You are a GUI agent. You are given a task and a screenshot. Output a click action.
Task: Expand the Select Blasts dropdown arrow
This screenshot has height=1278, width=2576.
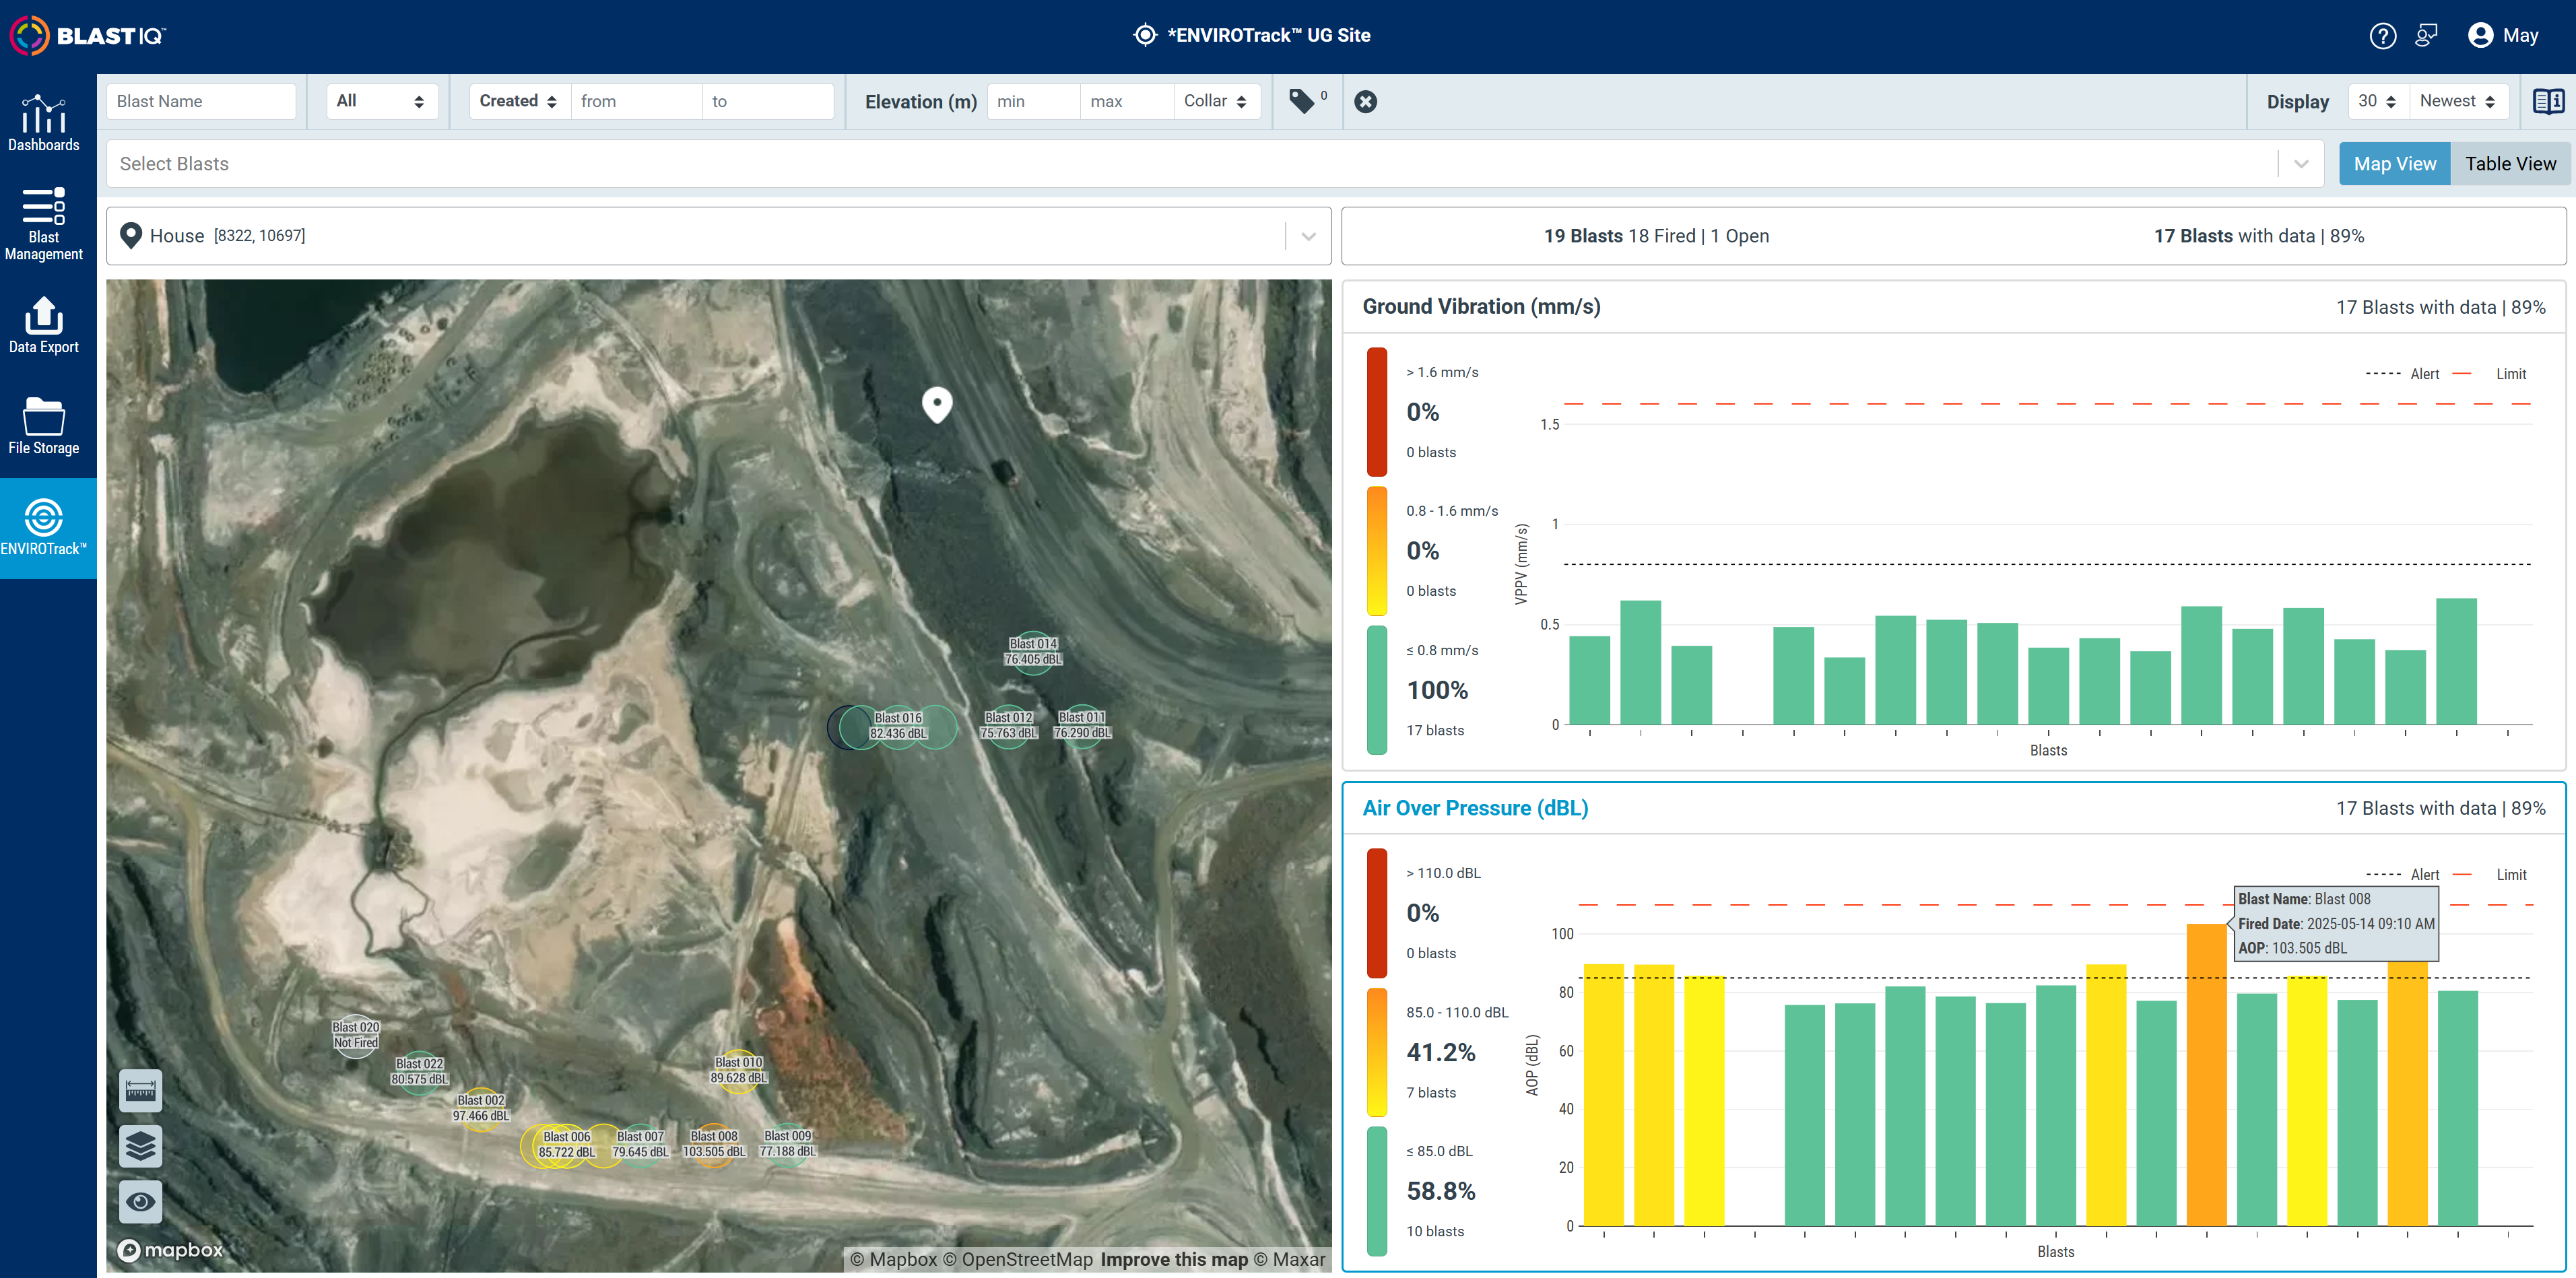point(2301,164)
